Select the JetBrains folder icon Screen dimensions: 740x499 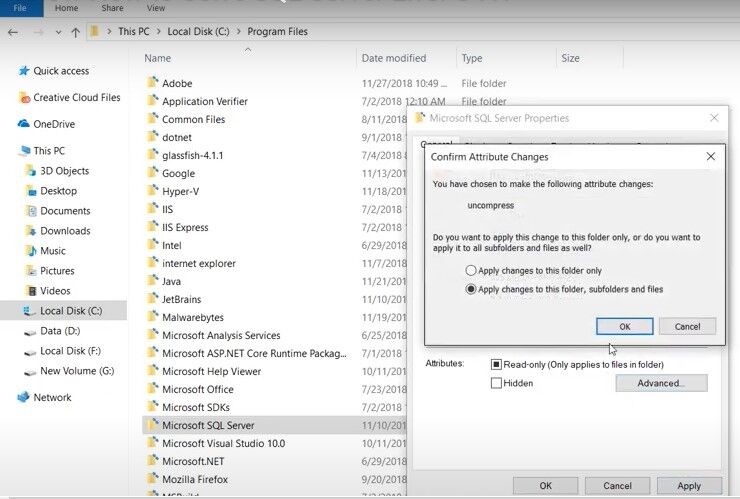tap(152, 299)
